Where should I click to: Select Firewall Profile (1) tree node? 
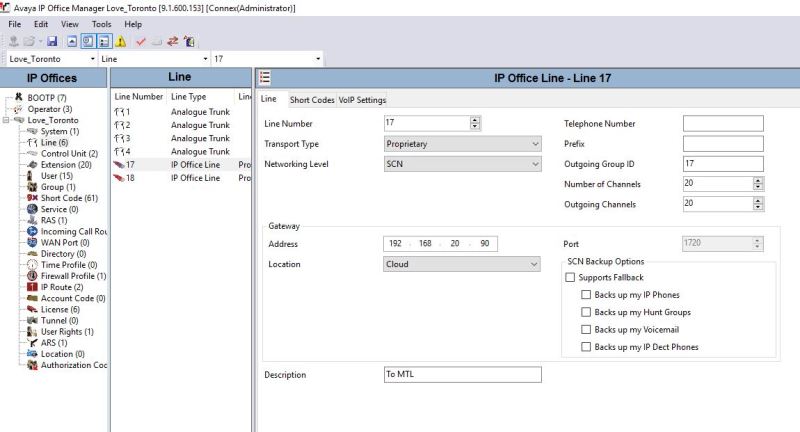[x=73, y=276]
